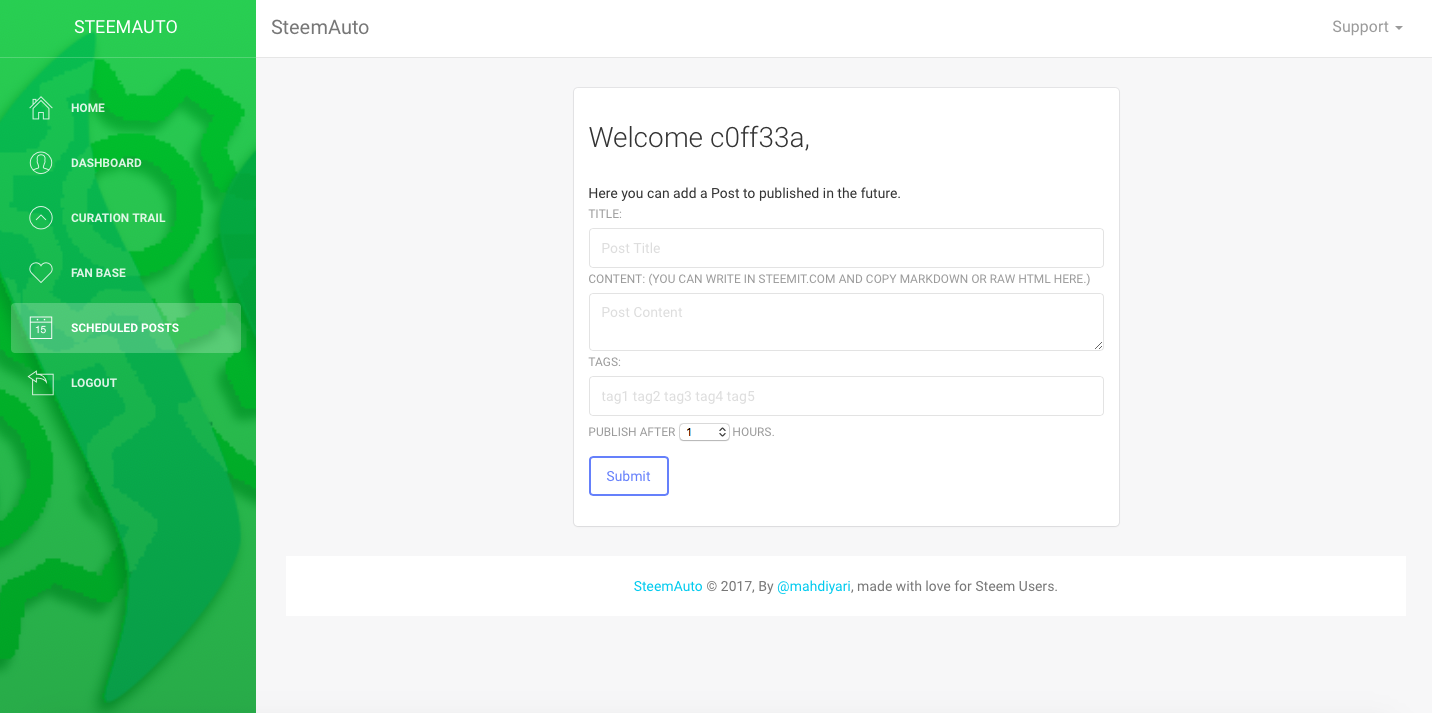Focus the tags input field
Viewport: 1432px width, 713px height.
pyautogui.click(x=846, y=396)
